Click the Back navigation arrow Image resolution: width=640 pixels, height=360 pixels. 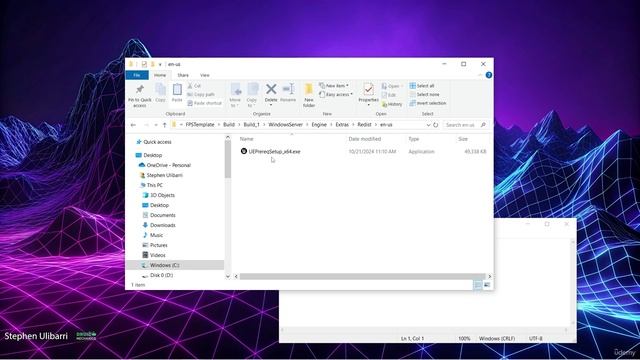tap(133, 125)
